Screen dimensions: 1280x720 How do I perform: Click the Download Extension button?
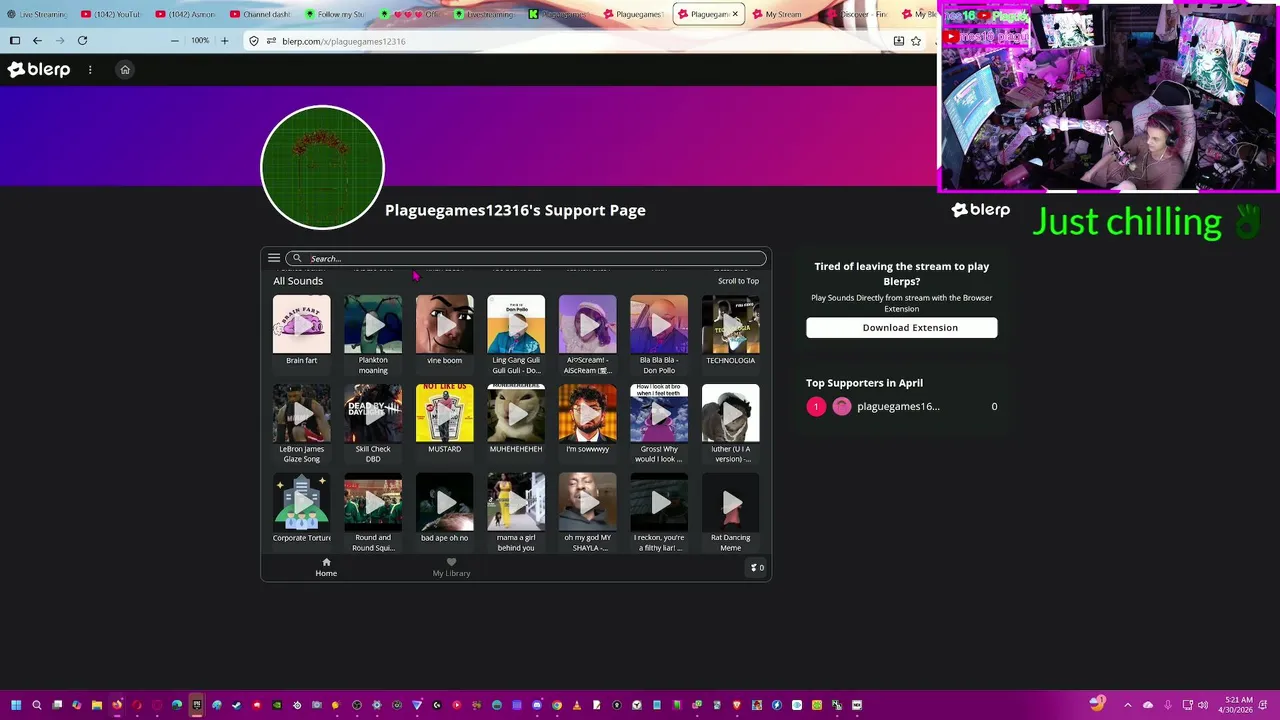902,327
